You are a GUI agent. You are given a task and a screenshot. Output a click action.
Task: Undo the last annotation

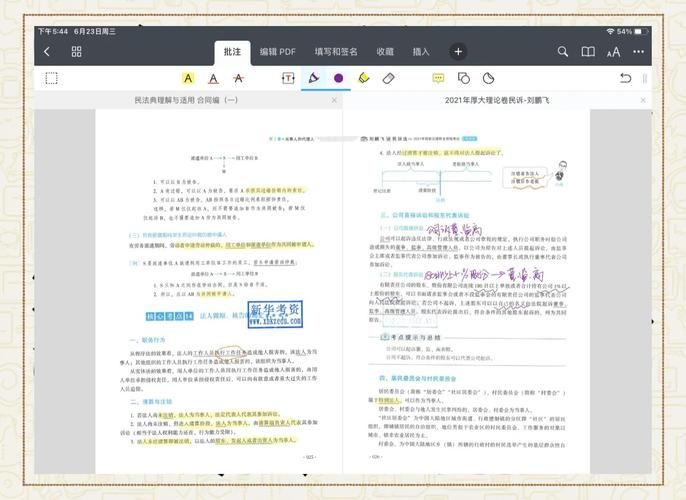[x=626, y=78]
